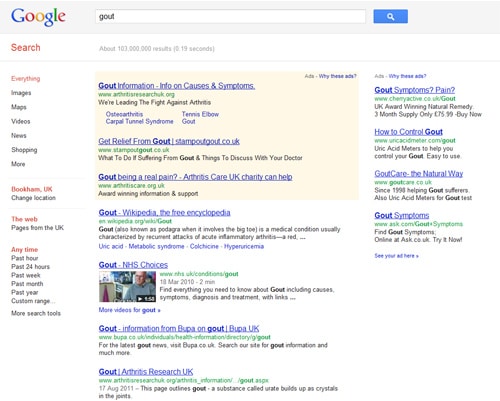Image resolution: width=500 pixels, height=401 pixels.
Task: Filter results to Past week
Action: [26, 275]
